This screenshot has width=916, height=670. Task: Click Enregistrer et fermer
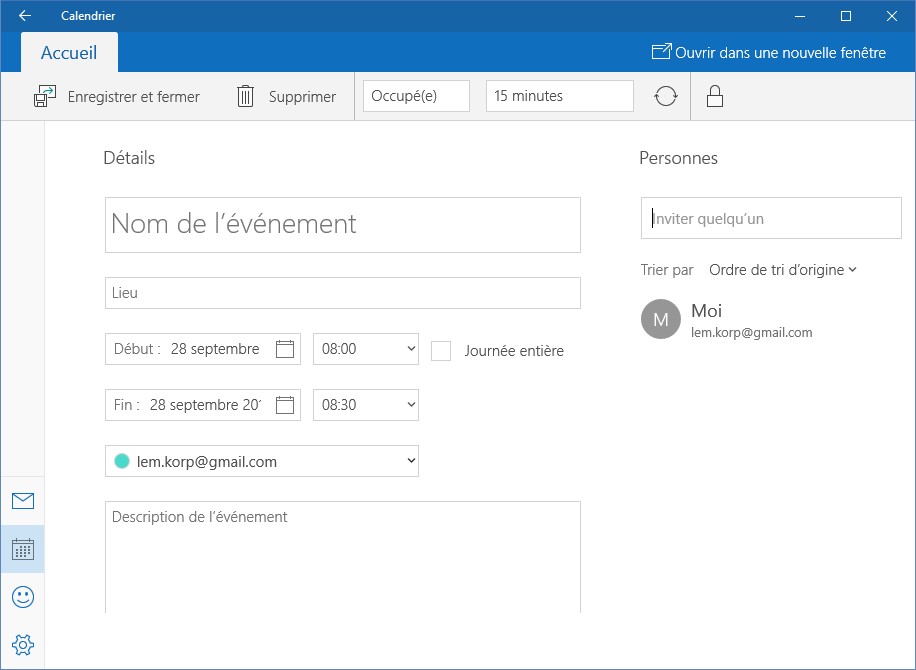[x=117, y=97]
